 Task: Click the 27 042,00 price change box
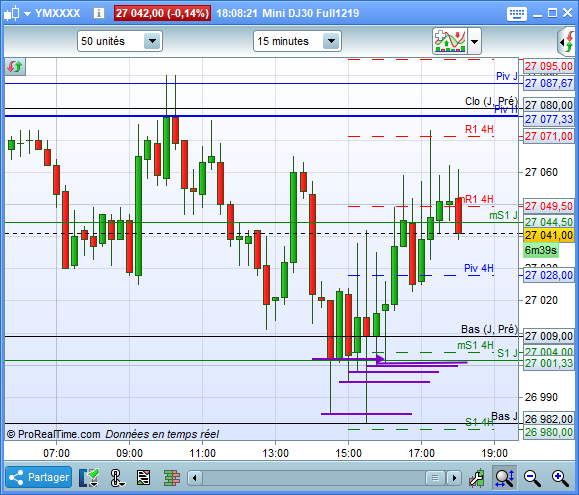point(162,13)
